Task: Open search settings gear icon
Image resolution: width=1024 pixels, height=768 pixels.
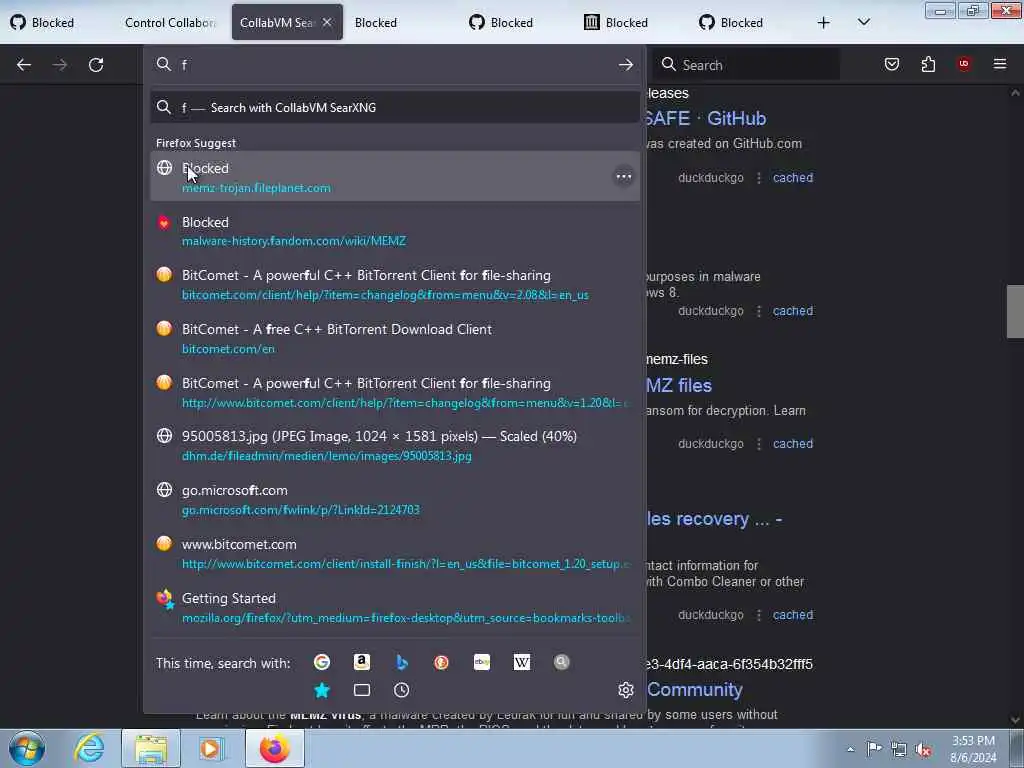Action: (626, 690)
